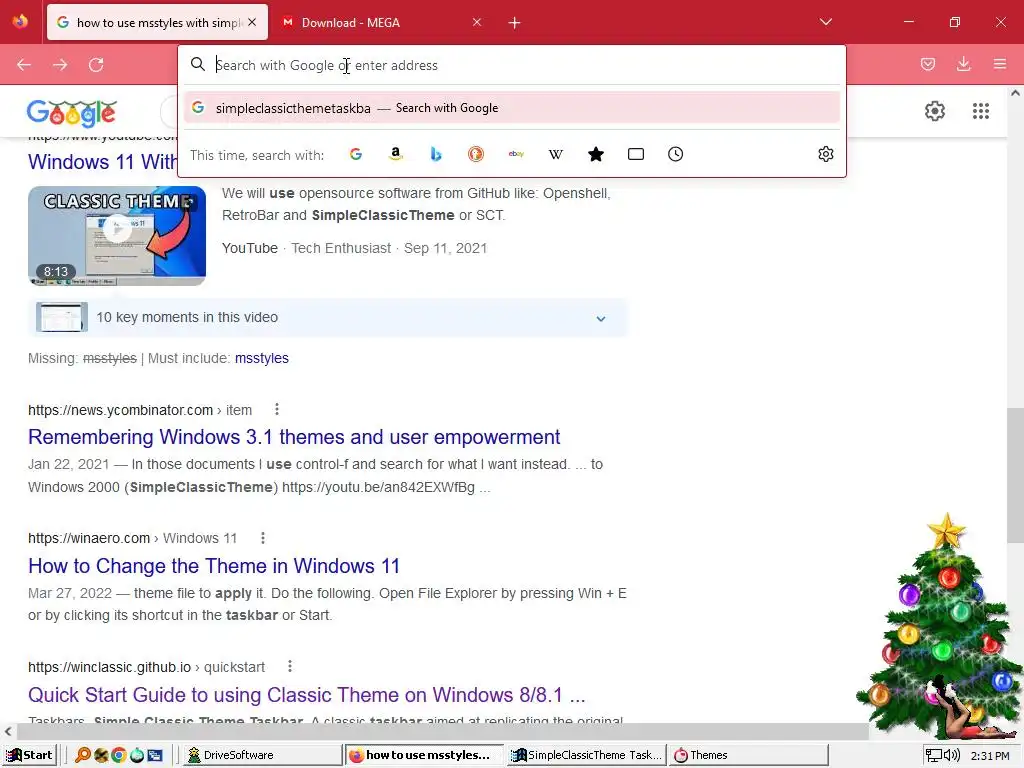Viewport: 1024px width, 768px height.
Task: Switch to Download - MEGA tab
Action: (382, 22)
